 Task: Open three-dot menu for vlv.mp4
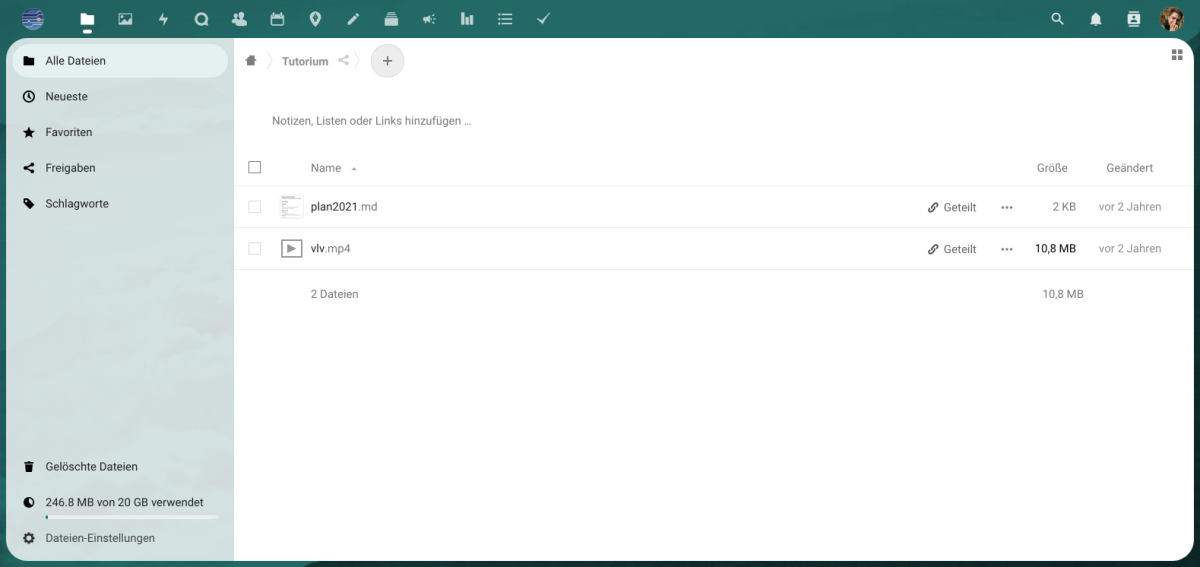point(1007,249)
